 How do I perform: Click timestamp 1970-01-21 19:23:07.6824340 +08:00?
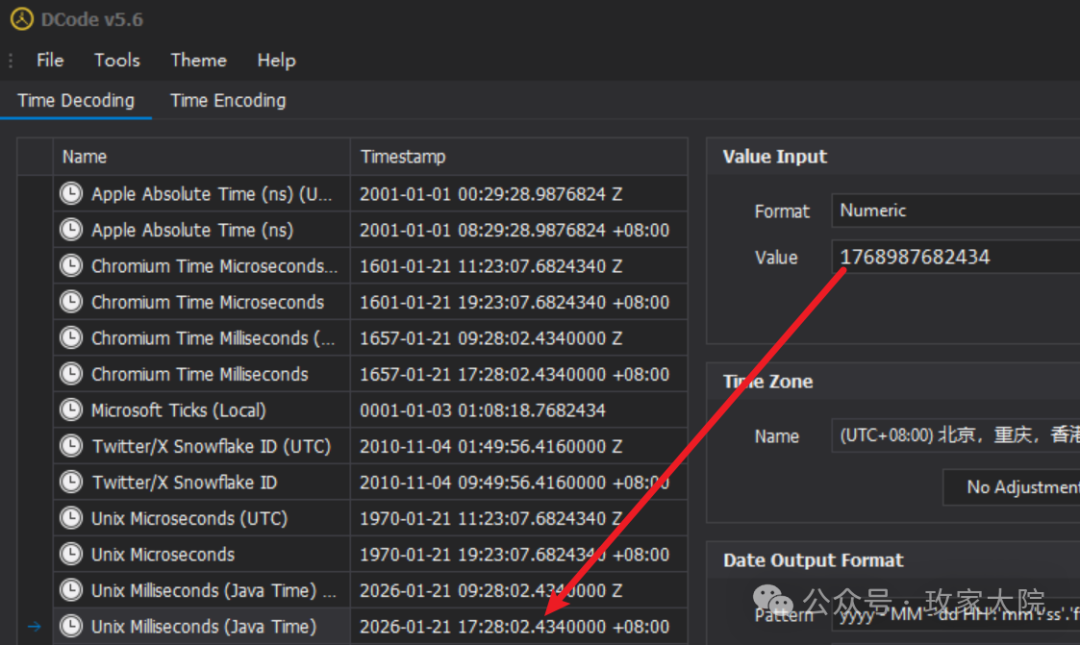515,555
